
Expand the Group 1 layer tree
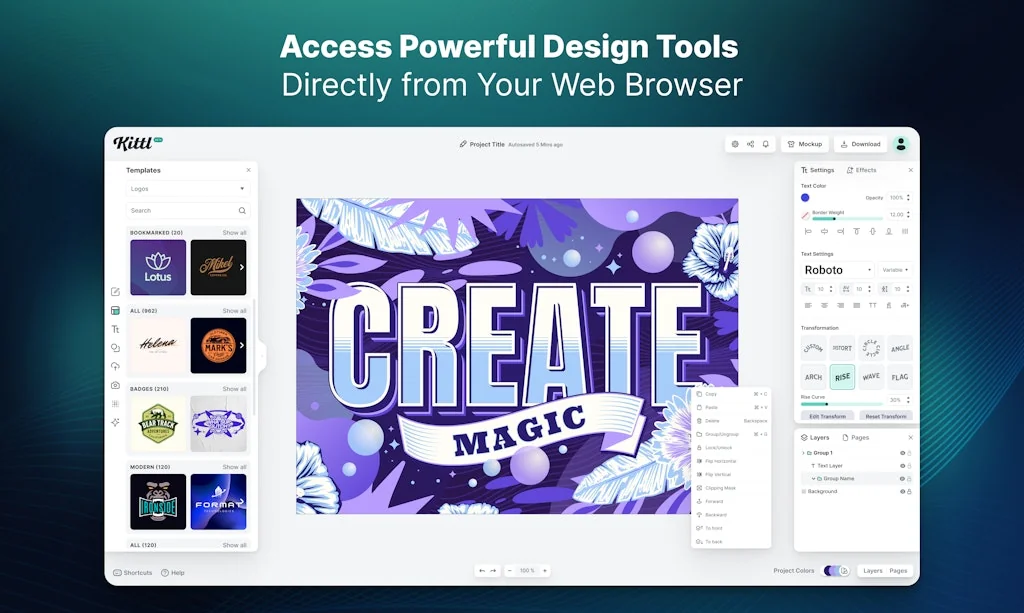tap(803, 453)
